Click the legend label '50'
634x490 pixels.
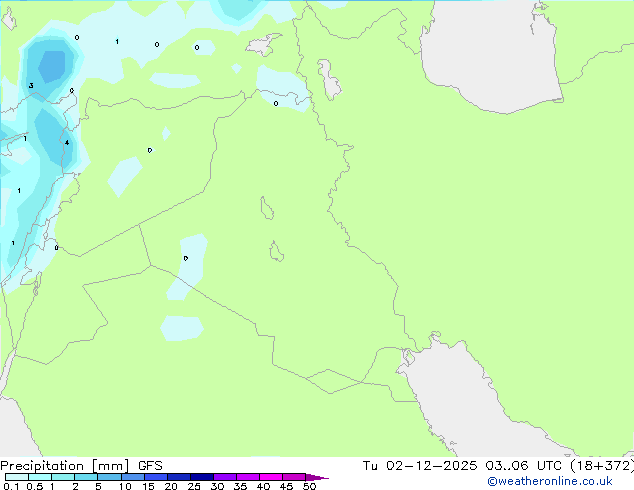[309, 486]
